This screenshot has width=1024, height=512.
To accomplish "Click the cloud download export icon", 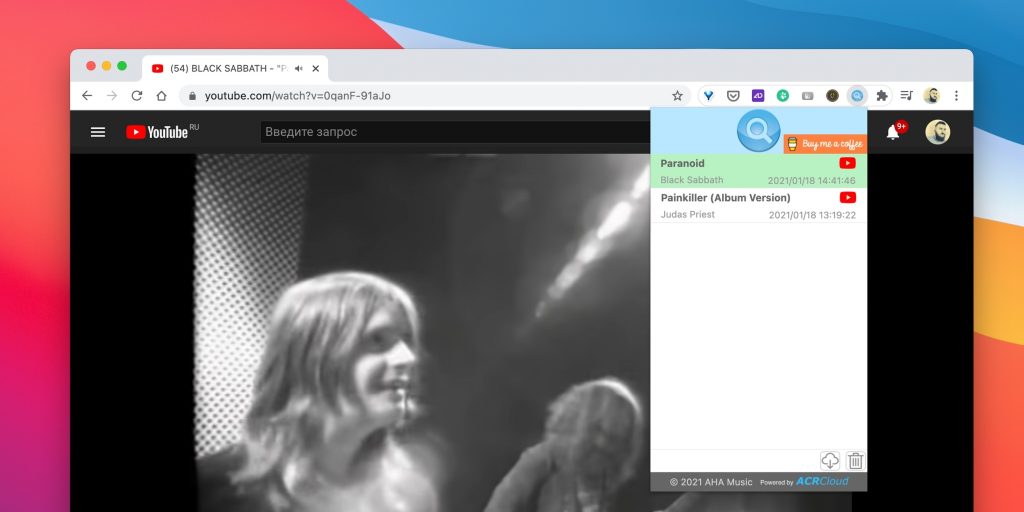I will 829,460.
